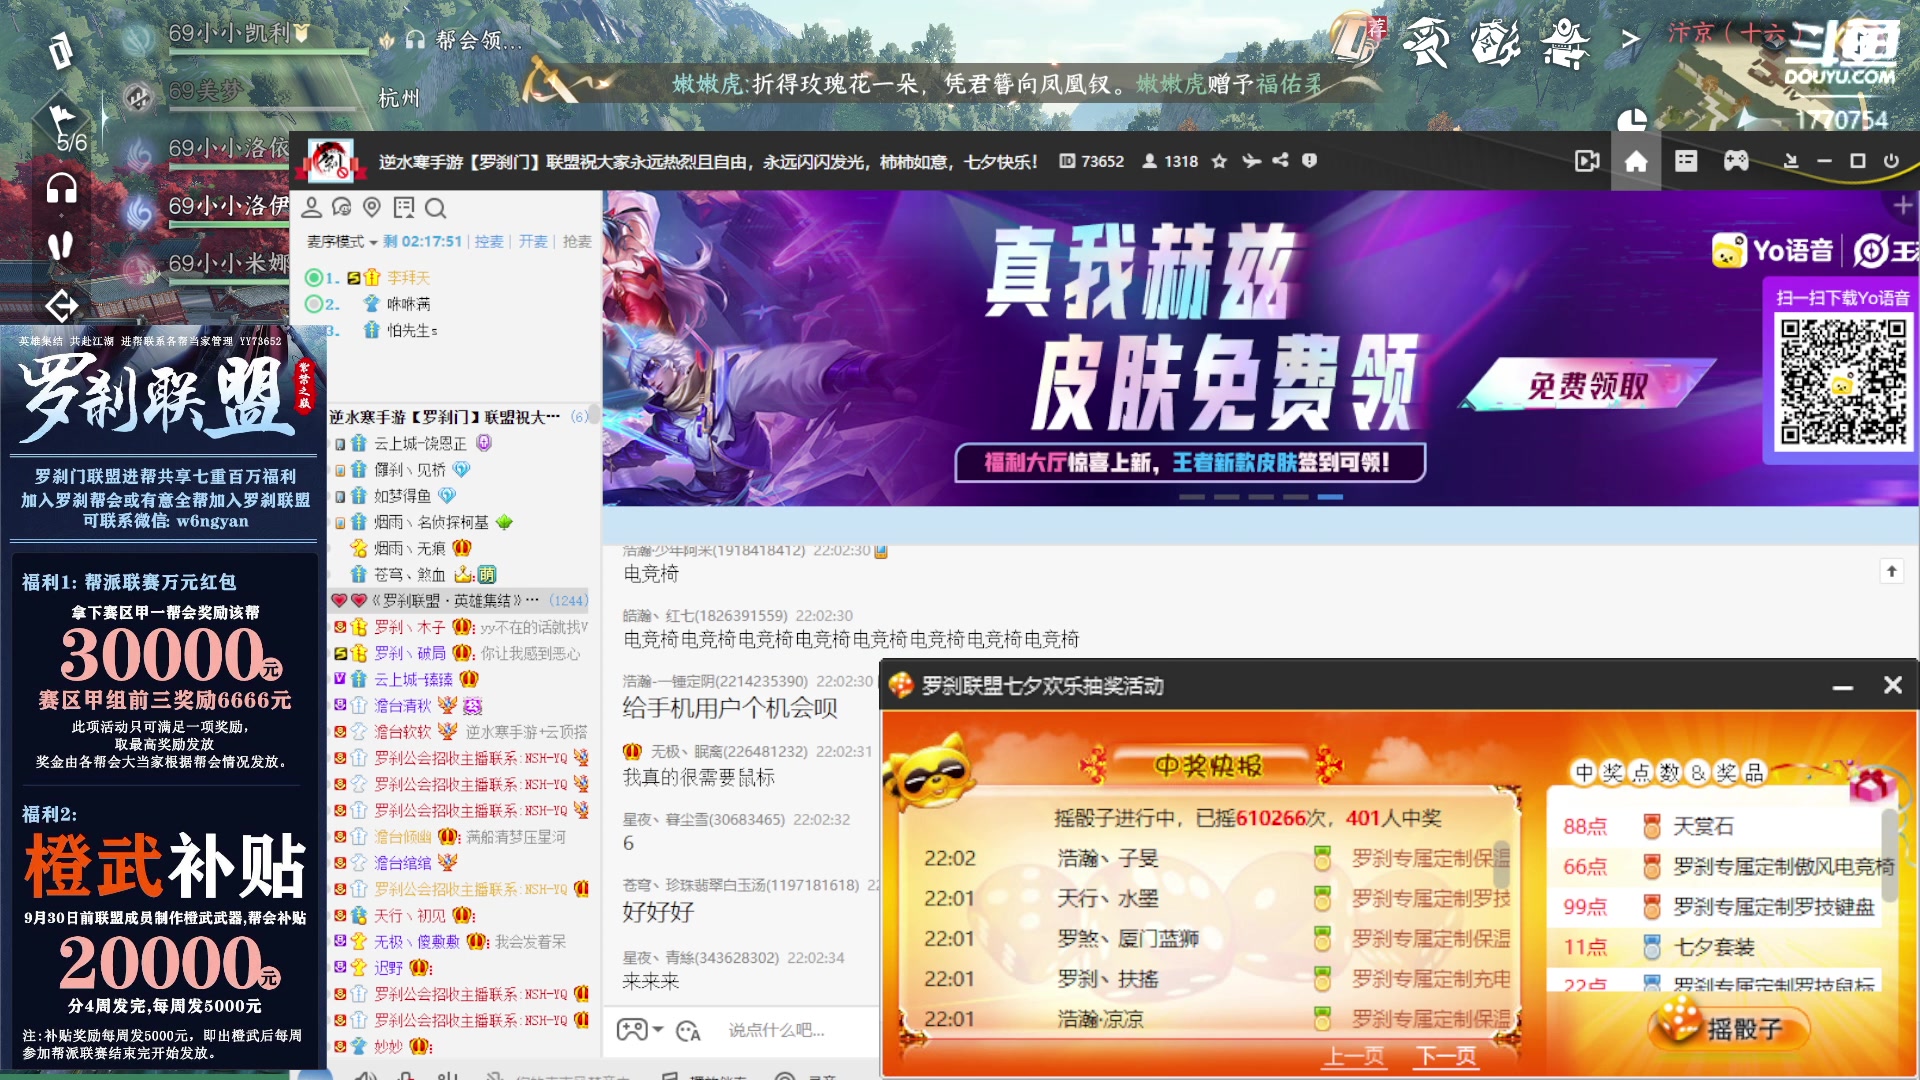
Task: Collapse the 《罗刹联盟·英雄集结》 sub-channel row
Action: click(x=458, y=600)
